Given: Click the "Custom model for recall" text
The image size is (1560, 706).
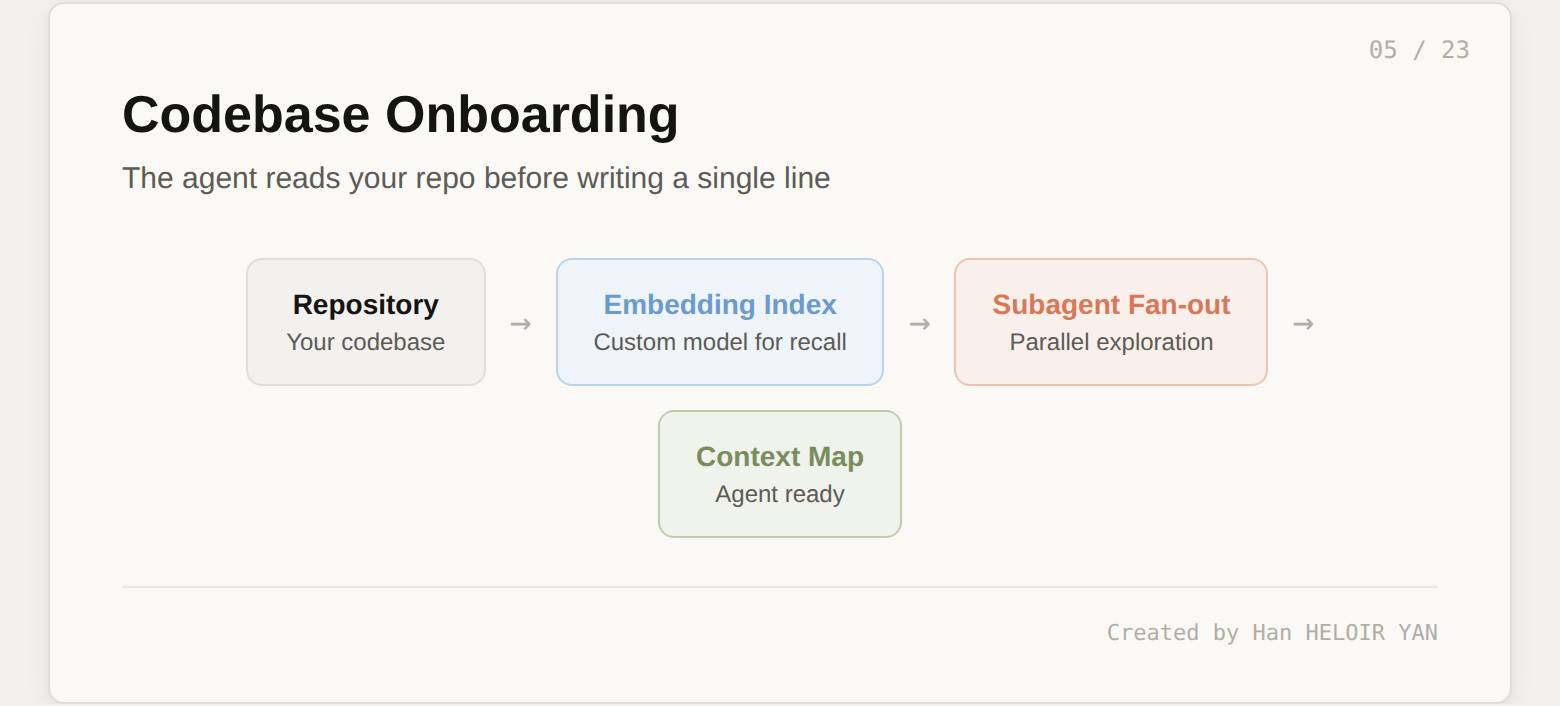Looking at the screenshot, I should click(720, 342).
